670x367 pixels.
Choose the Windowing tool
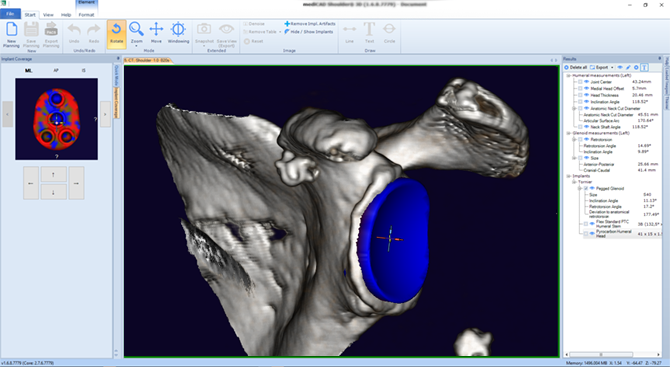coord(178,33)
